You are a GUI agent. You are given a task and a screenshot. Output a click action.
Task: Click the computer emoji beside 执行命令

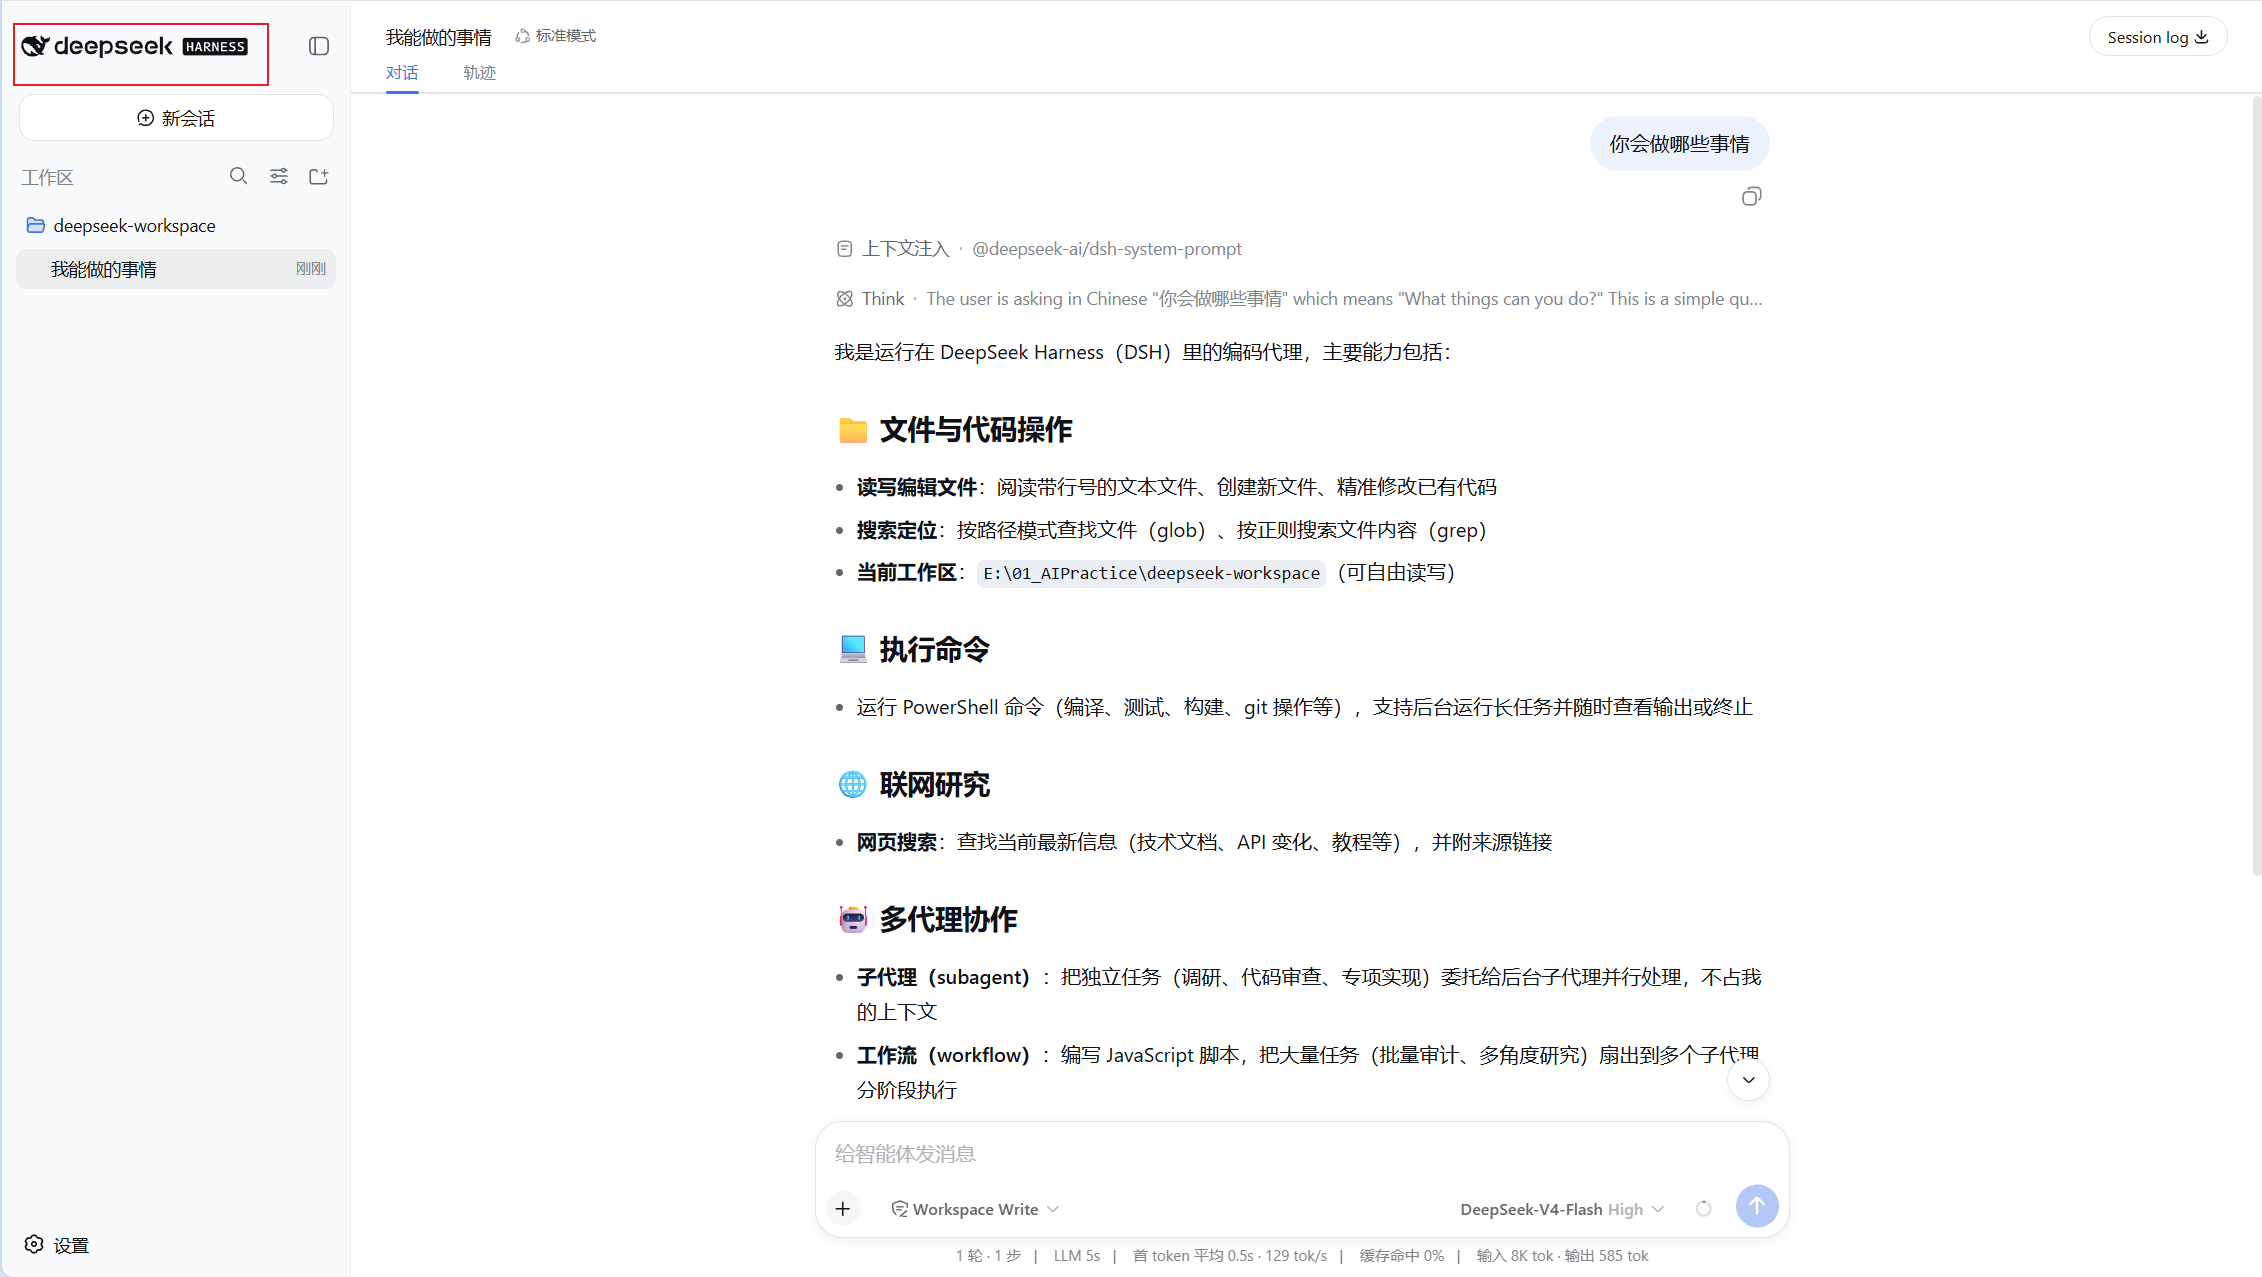852,650
